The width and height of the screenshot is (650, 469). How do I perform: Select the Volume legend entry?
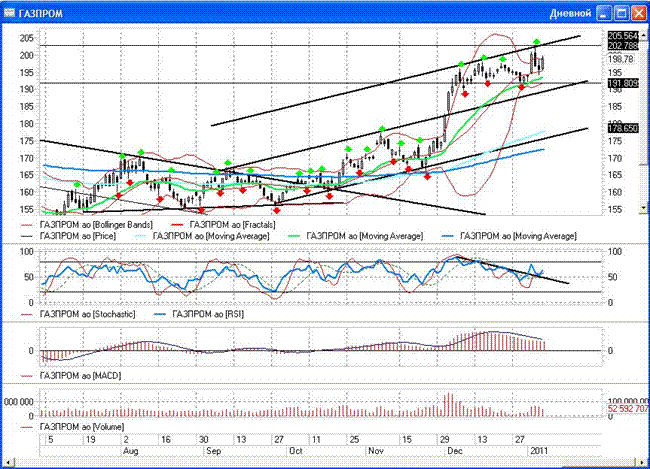pyautogui.click(x=73, y=427)
